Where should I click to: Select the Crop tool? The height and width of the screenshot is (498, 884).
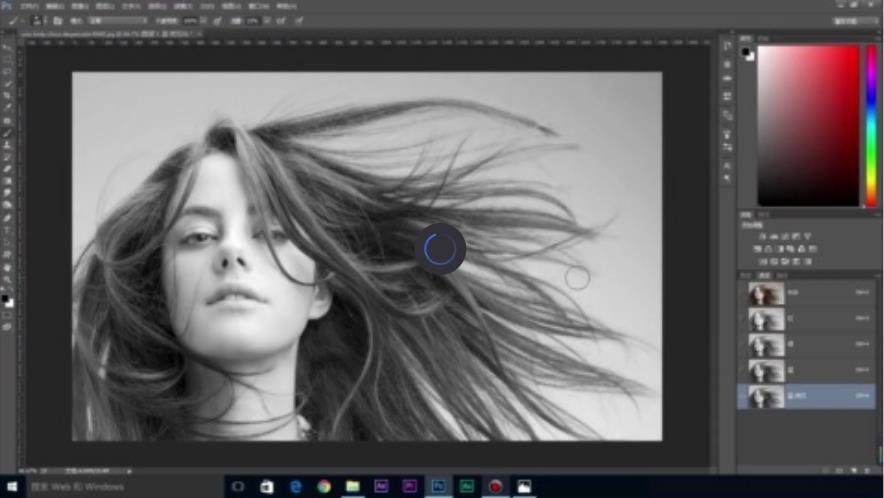(8, 95)
